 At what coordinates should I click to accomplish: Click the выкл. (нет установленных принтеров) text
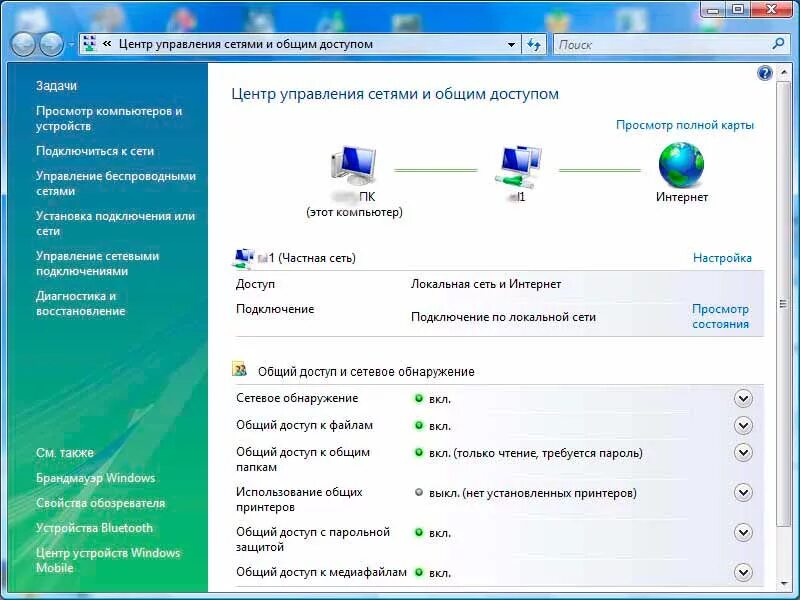point(533,493)
